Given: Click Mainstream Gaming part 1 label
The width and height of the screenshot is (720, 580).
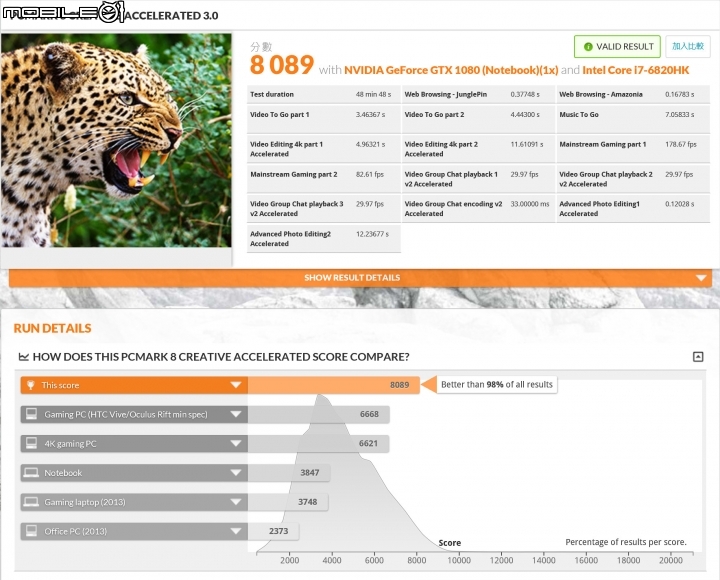Looking at the screenshot, I should tap(602, 144).
